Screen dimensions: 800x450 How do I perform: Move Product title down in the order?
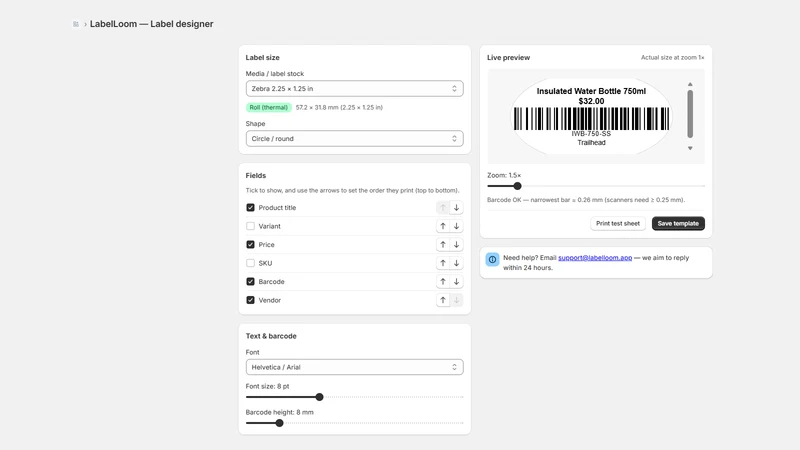tap(456, 208)
